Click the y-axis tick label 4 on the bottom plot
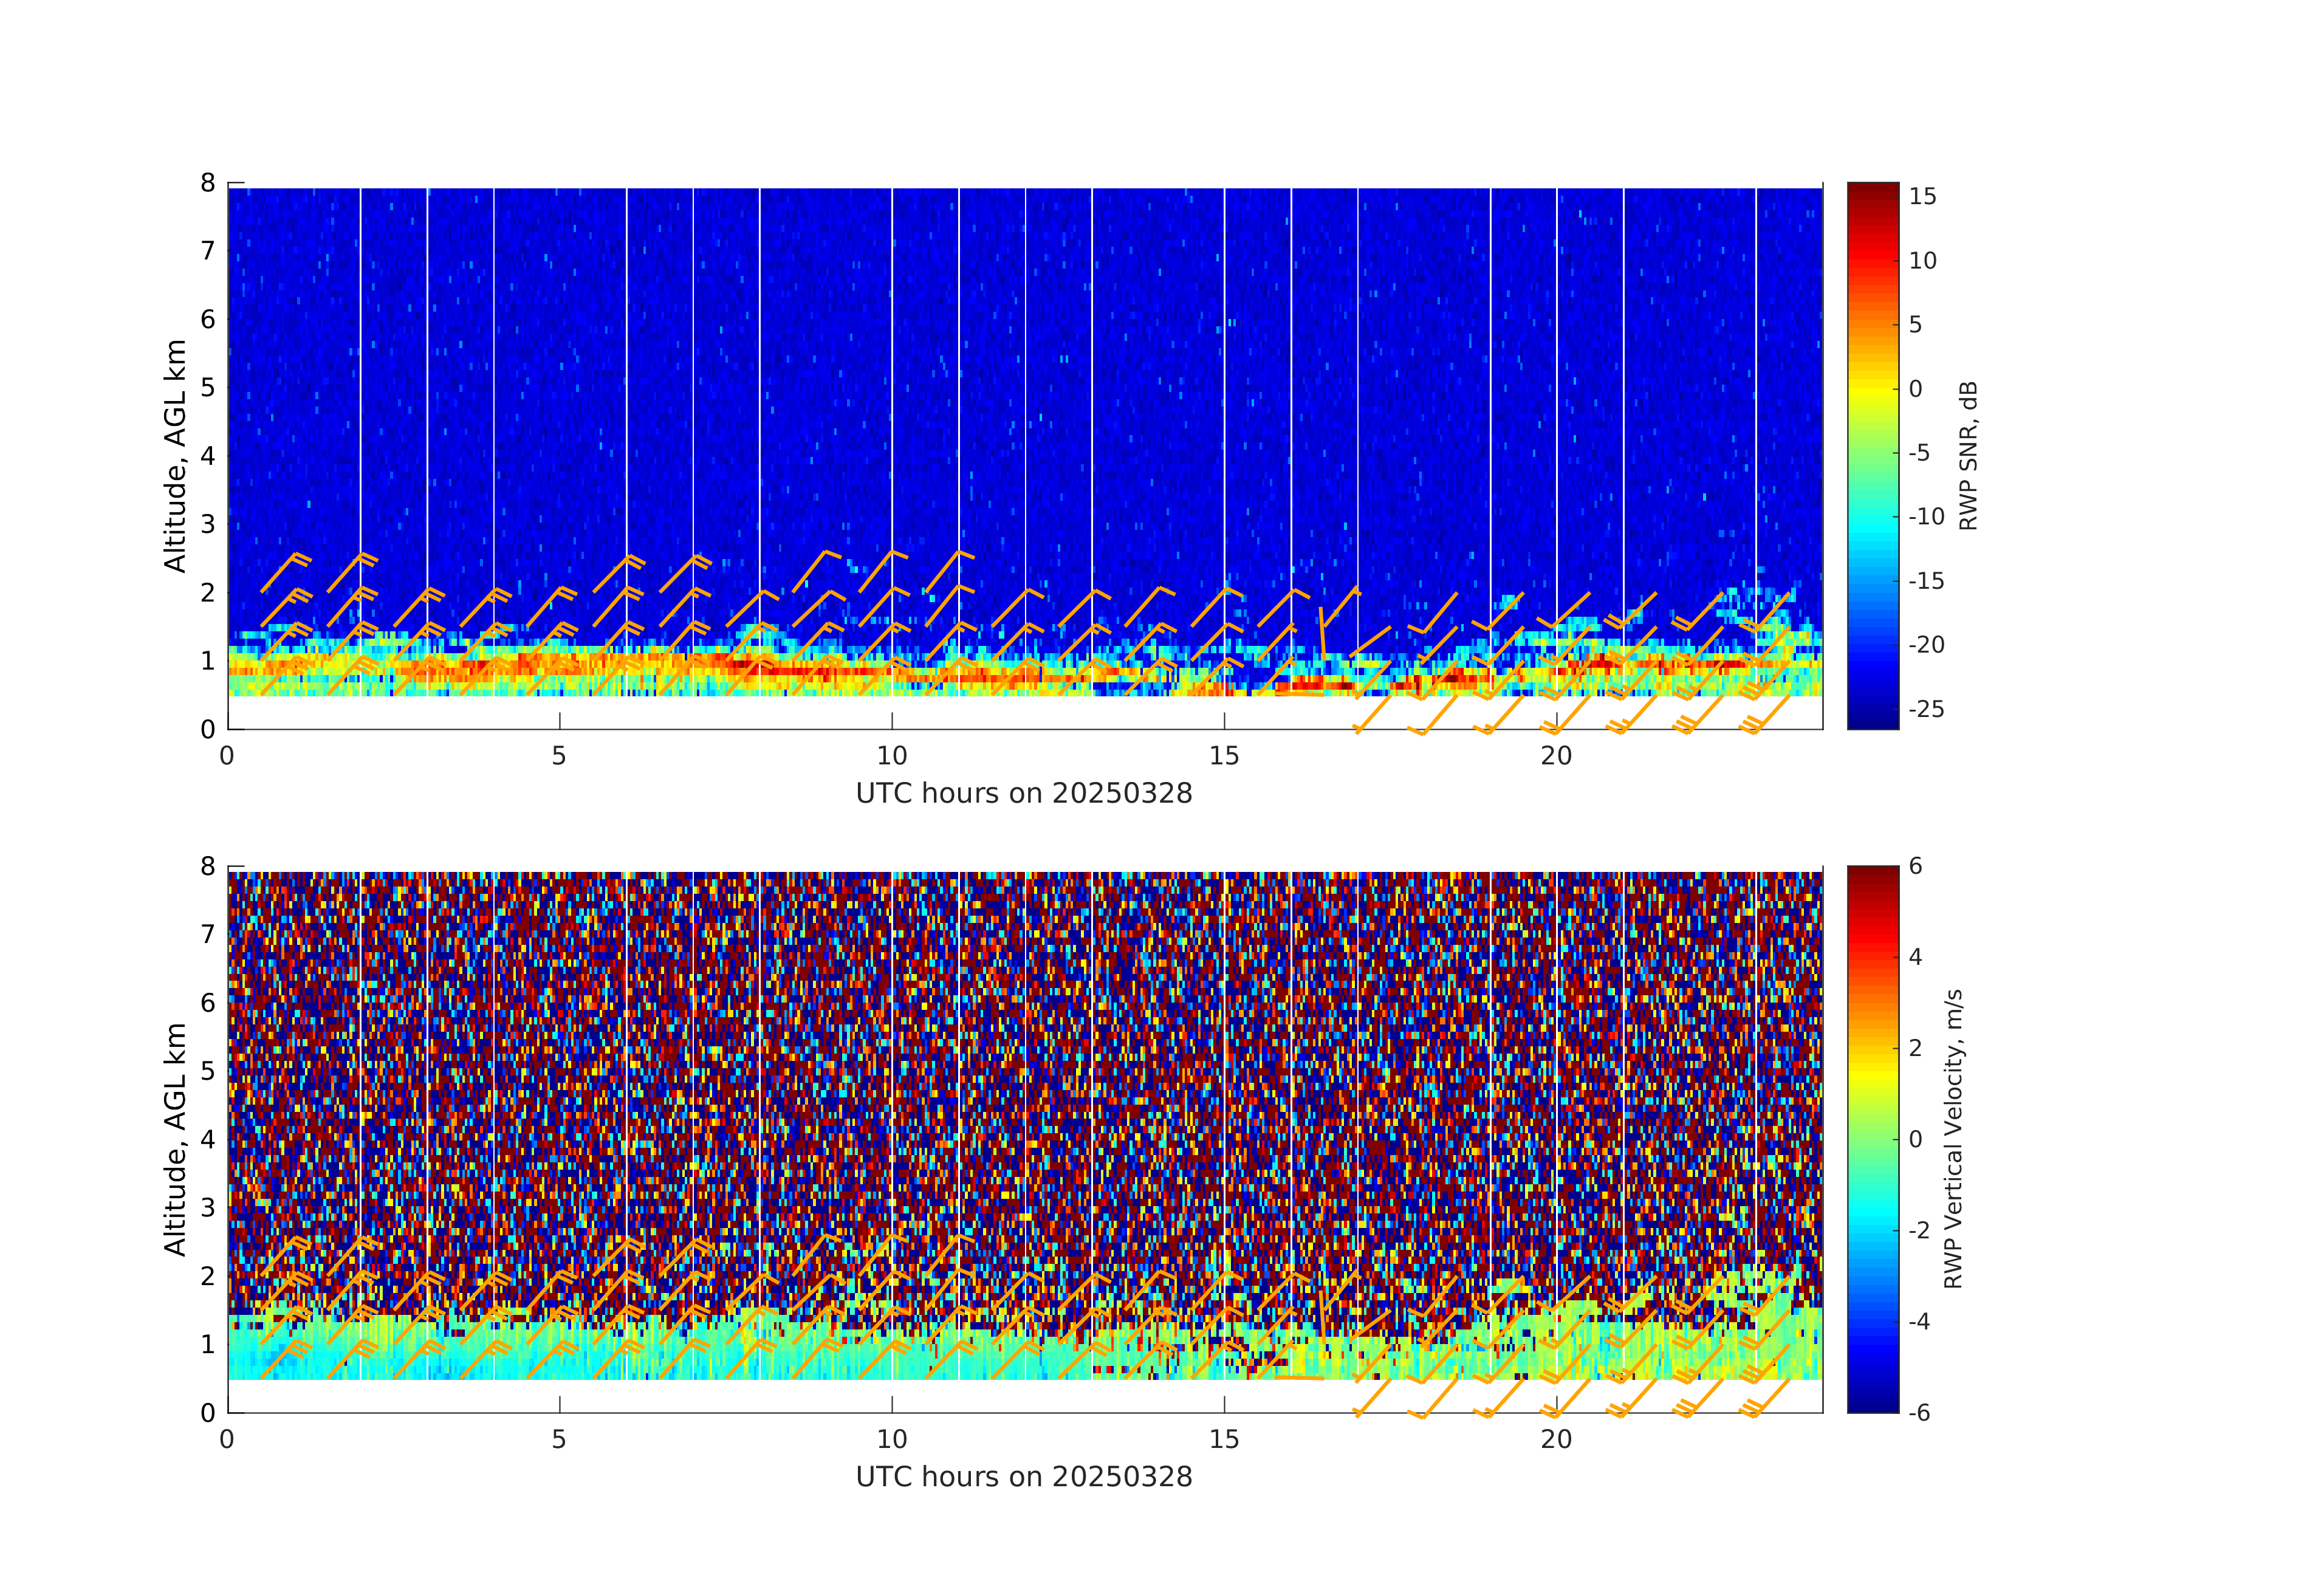 [x=208, y=1139]
